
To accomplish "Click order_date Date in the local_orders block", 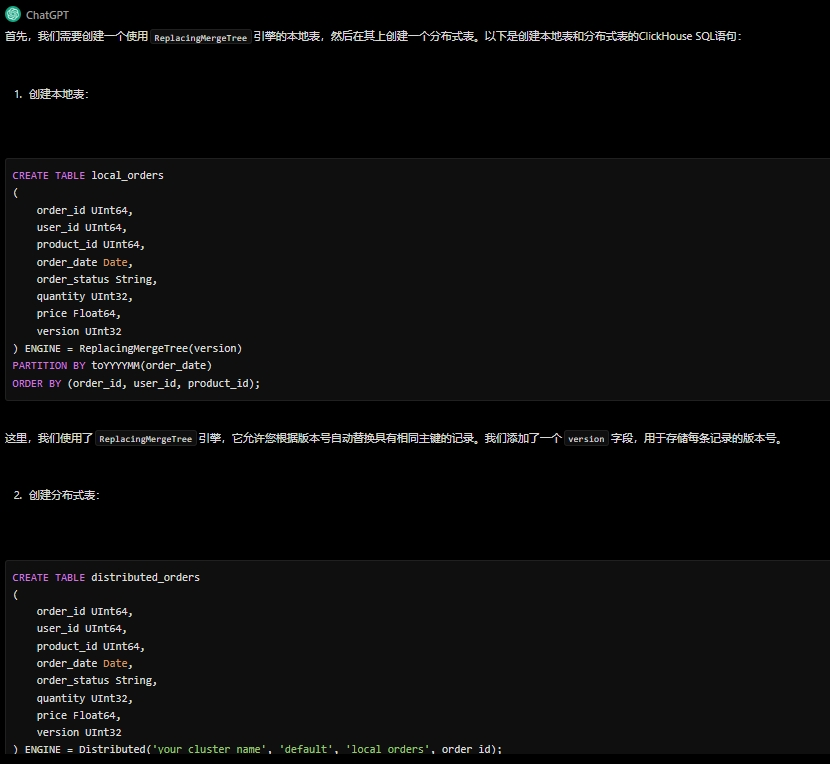I will point(85,262).
